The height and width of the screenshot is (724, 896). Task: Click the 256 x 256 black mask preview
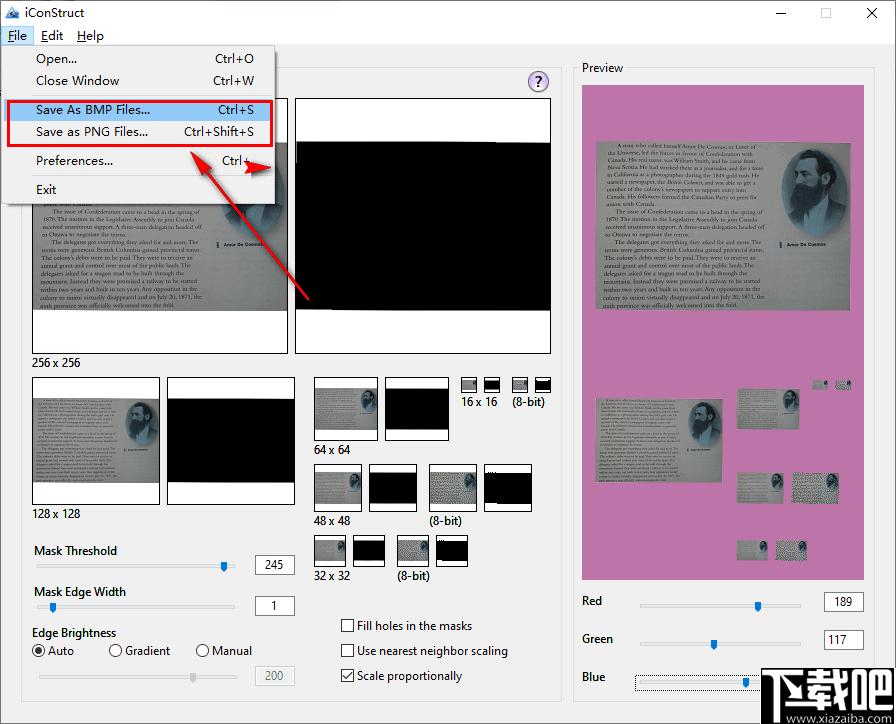coord(423,226)
